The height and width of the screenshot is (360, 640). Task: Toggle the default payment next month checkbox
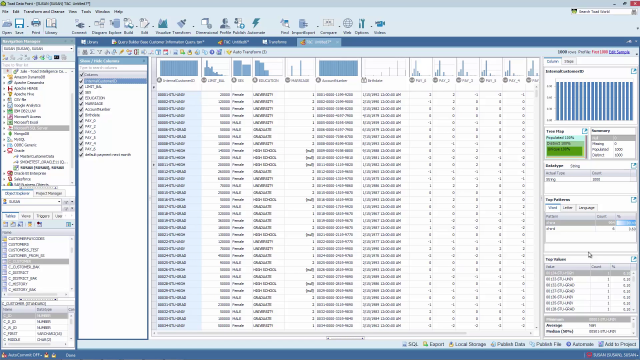[82, 155]
